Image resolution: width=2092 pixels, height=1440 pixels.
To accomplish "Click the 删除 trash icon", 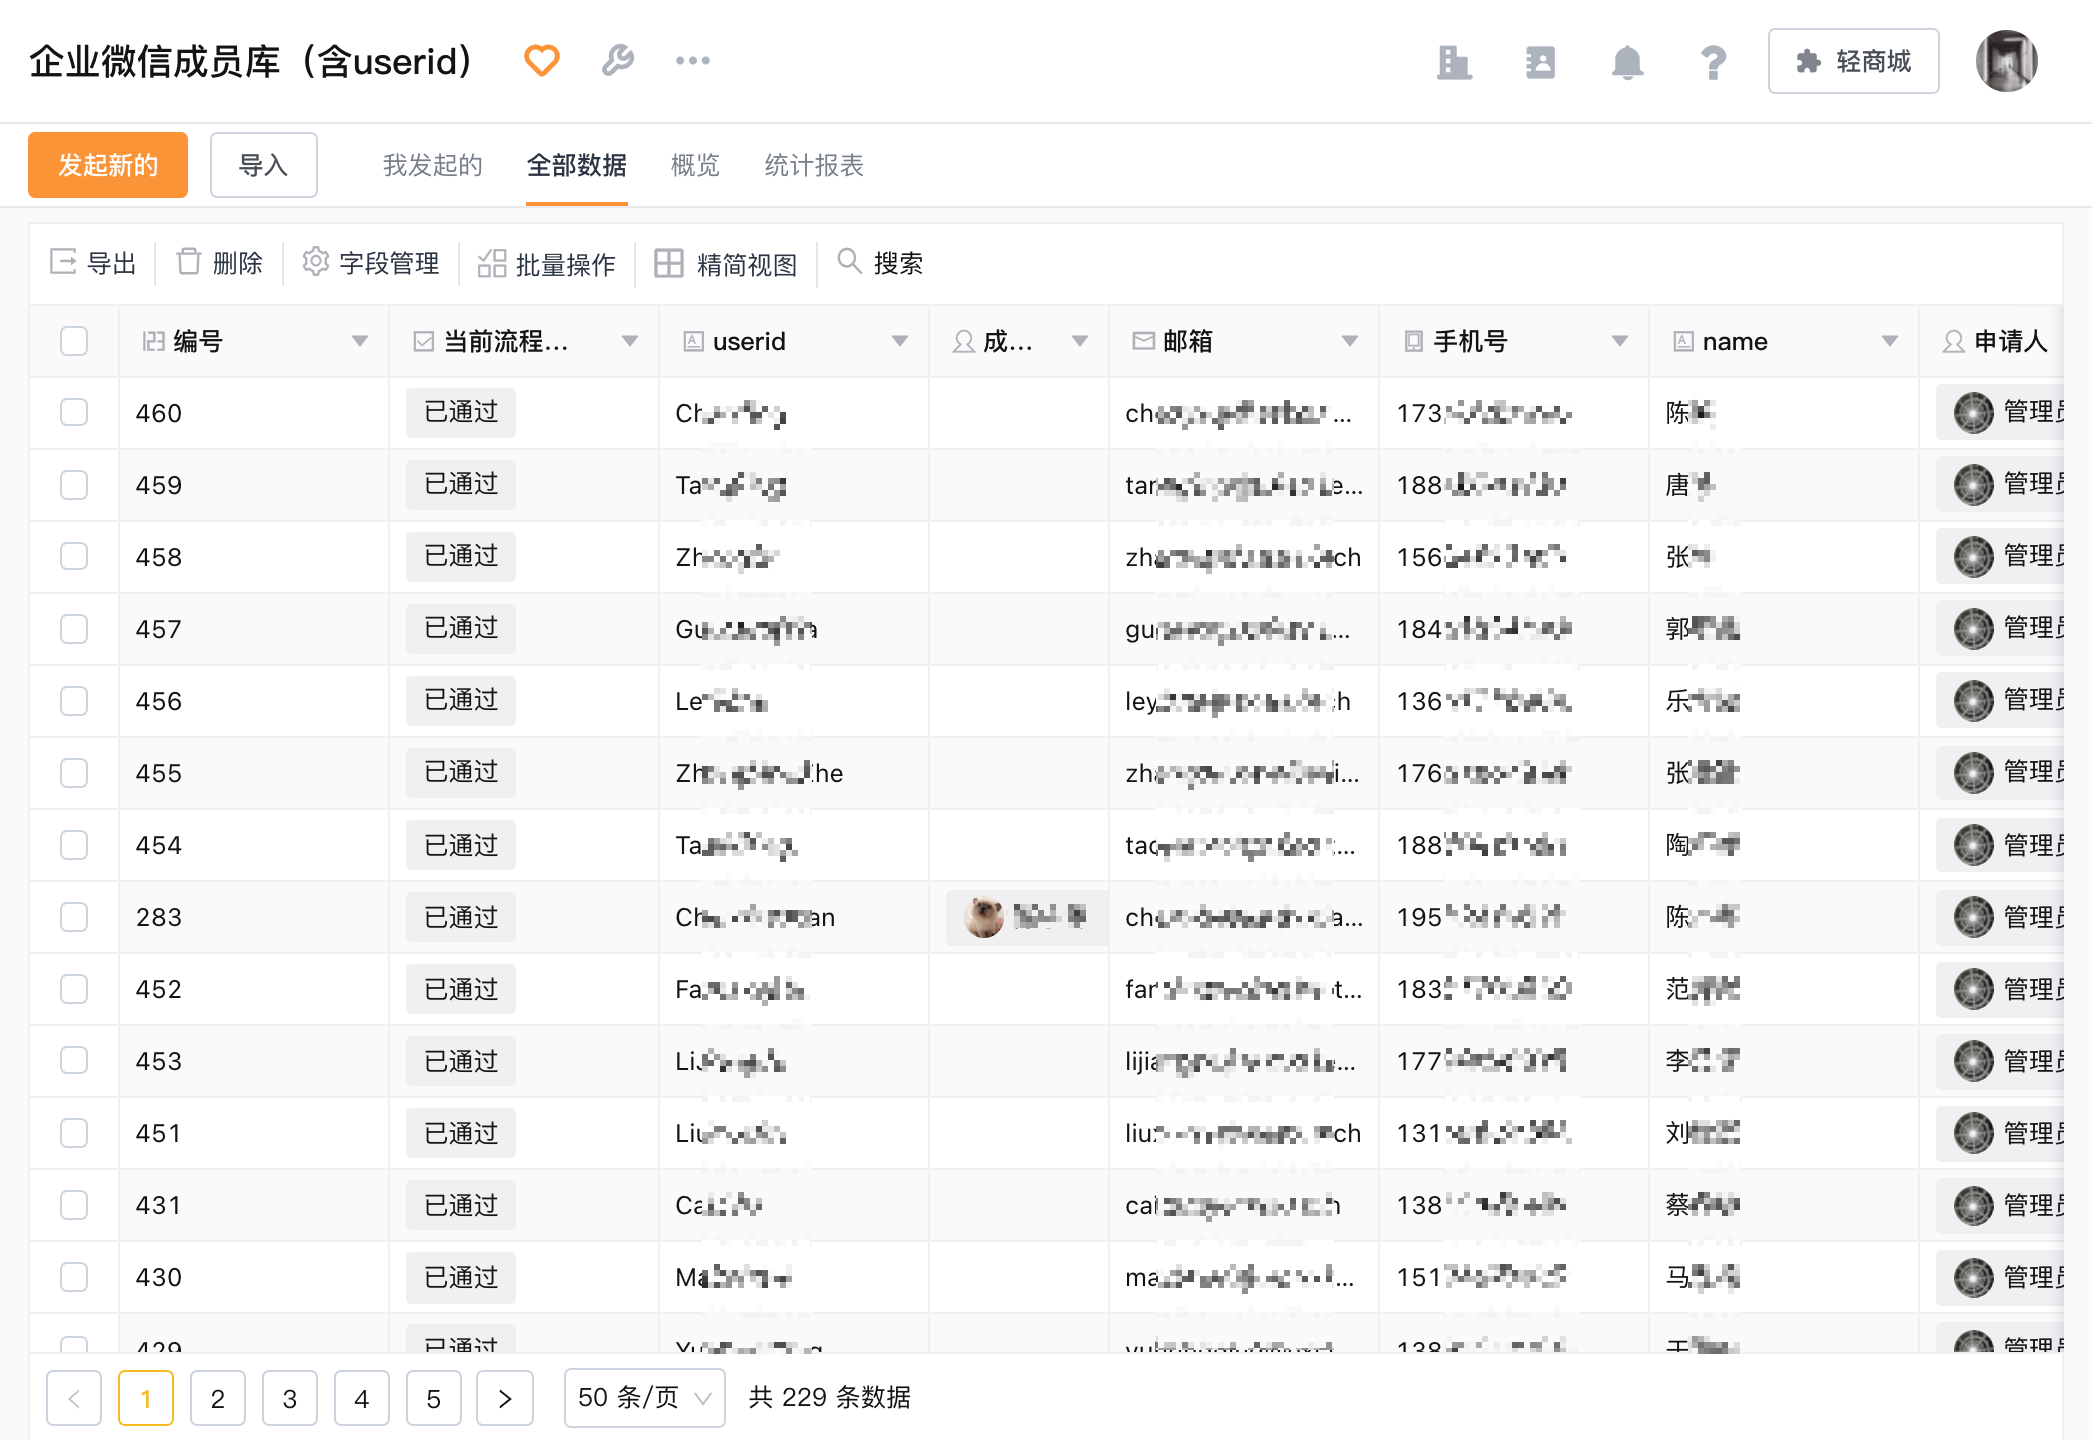I will (189, 262).
